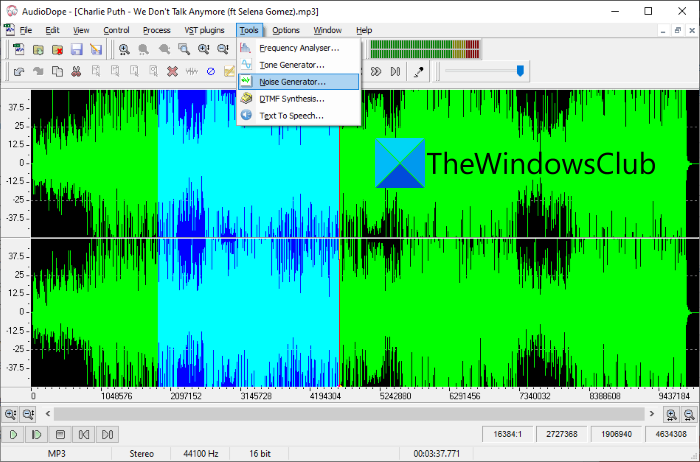Click the output level meter

[x=425, y=49]
